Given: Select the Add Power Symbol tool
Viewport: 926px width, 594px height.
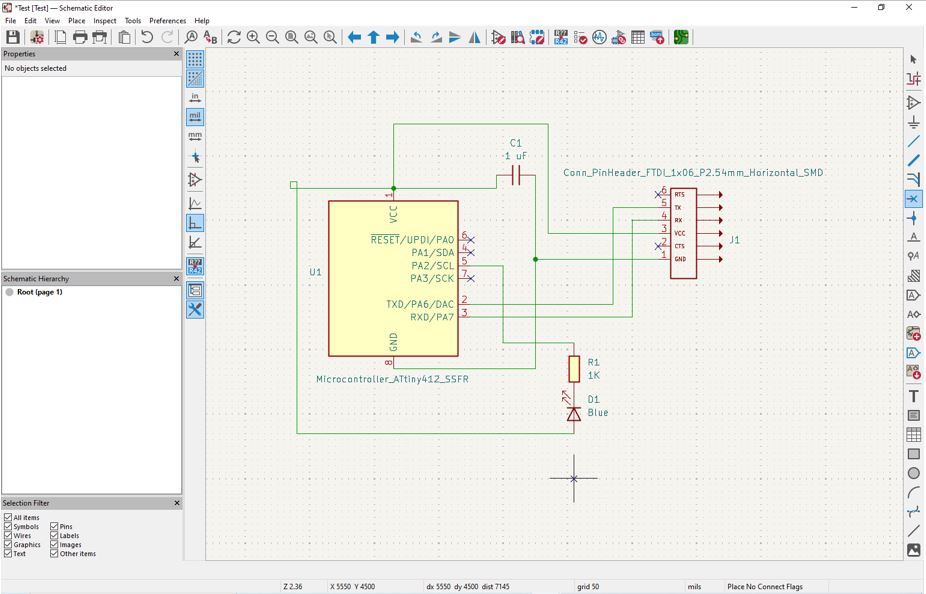Looking at the screenshot, I should click(913, 122).
